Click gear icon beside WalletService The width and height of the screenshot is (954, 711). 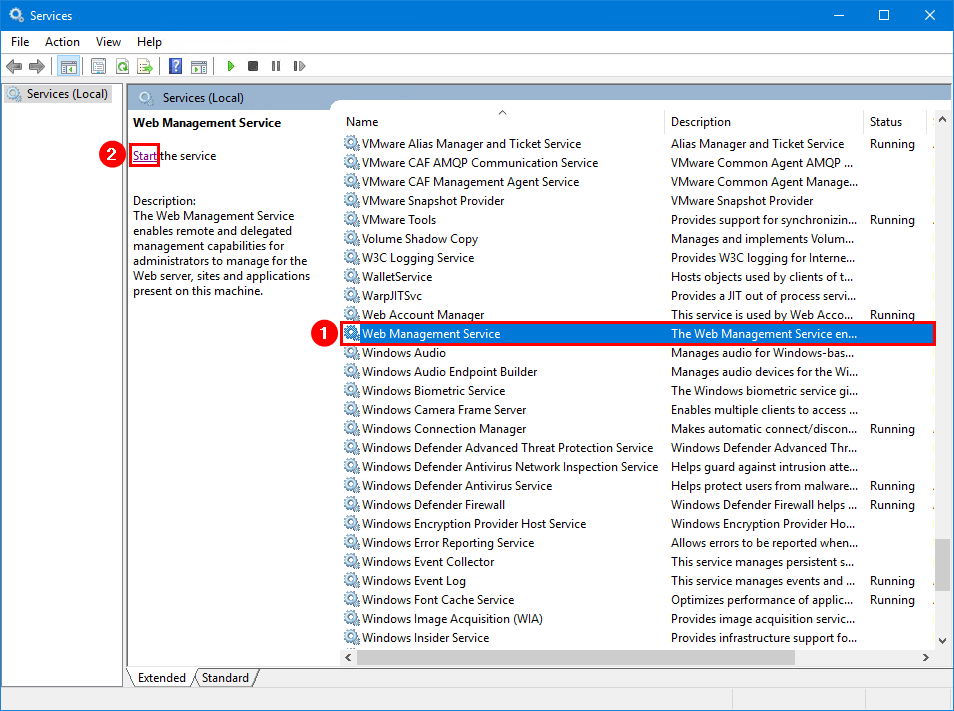pos(352,276)
